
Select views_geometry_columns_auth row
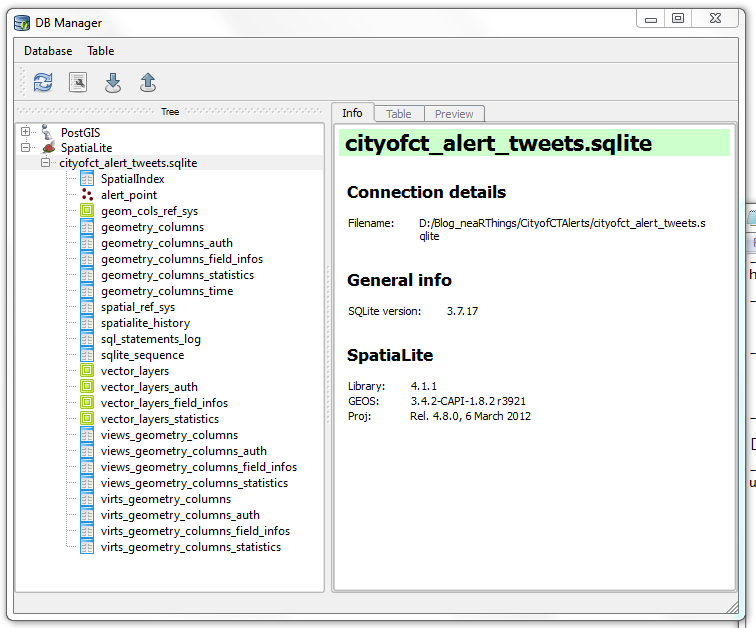(184, 451)
